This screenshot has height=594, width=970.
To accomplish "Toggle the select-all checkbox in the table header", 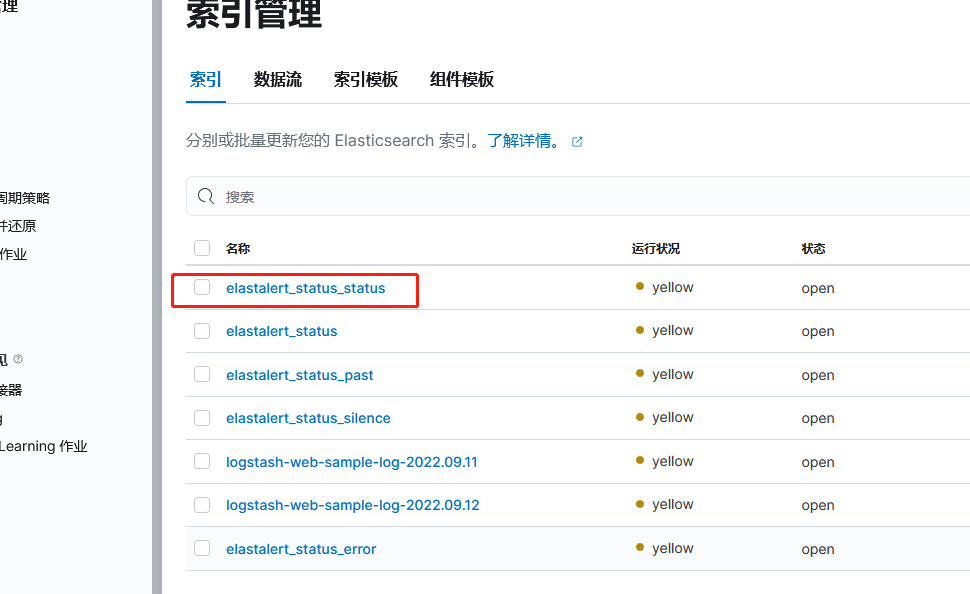I will click(202, 247).
